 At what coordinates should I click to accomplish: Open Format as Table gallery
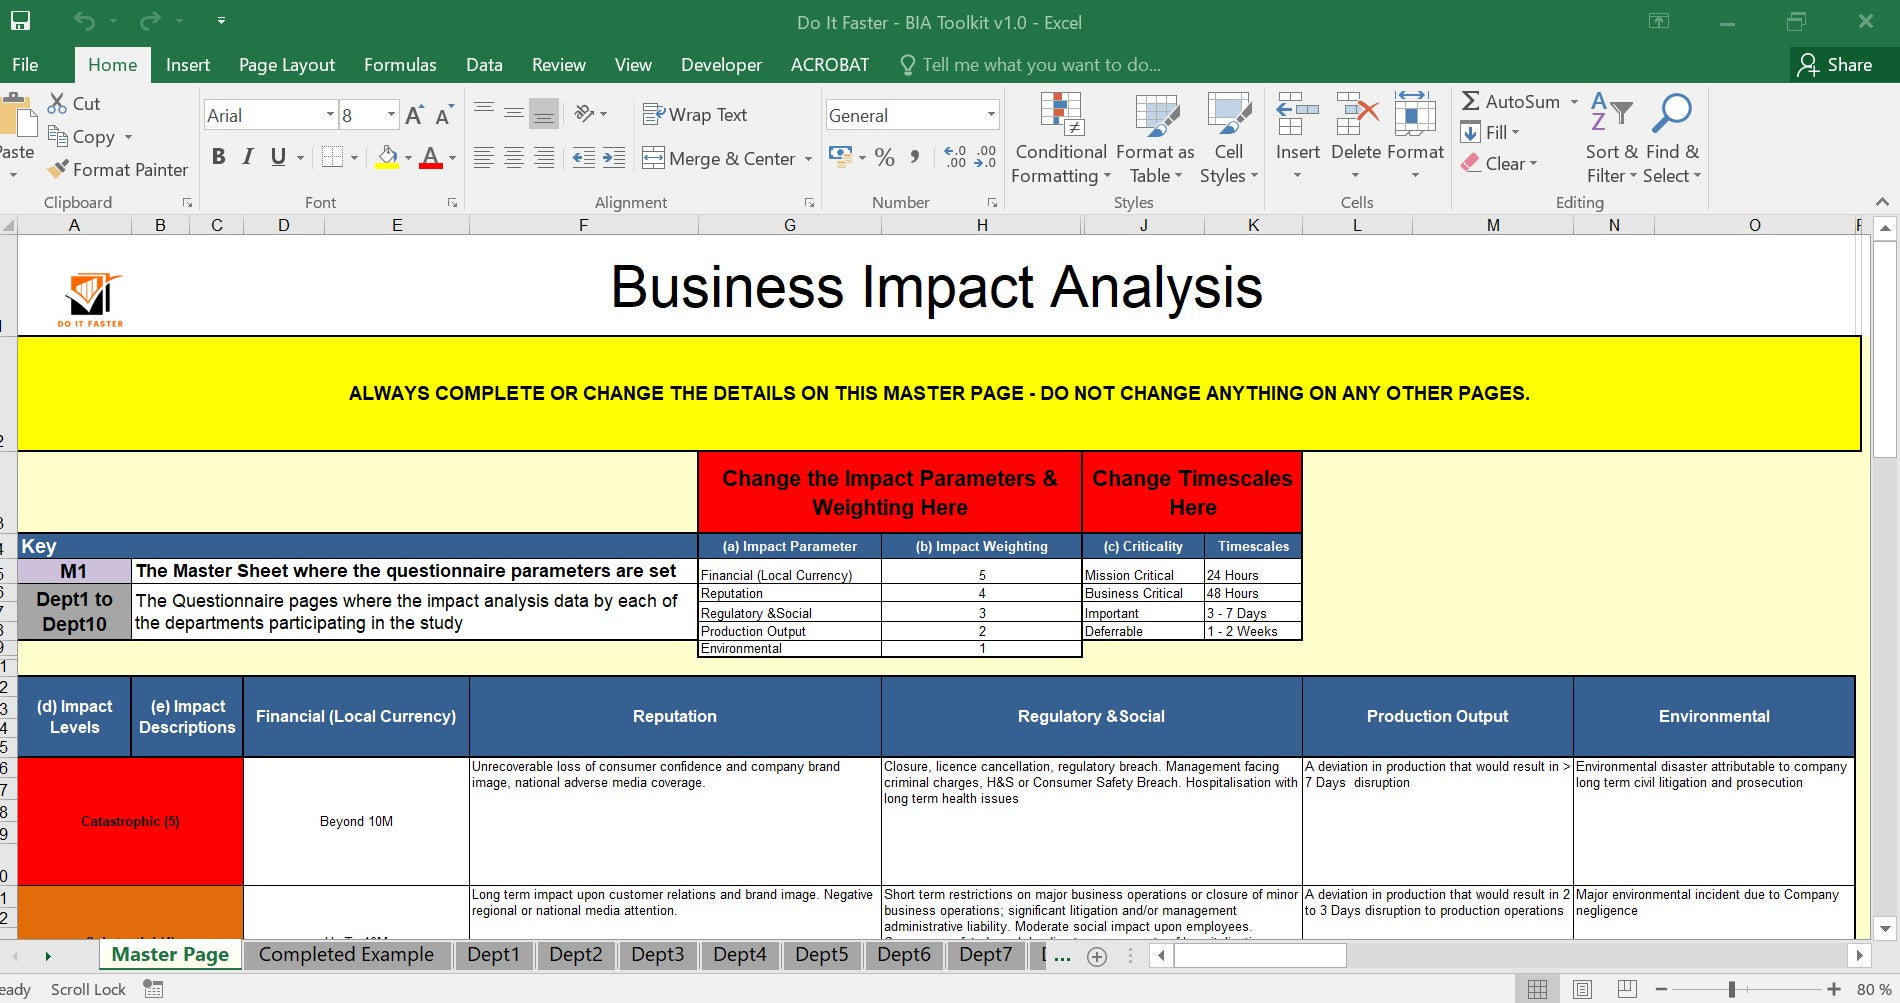click(1155, 139)
